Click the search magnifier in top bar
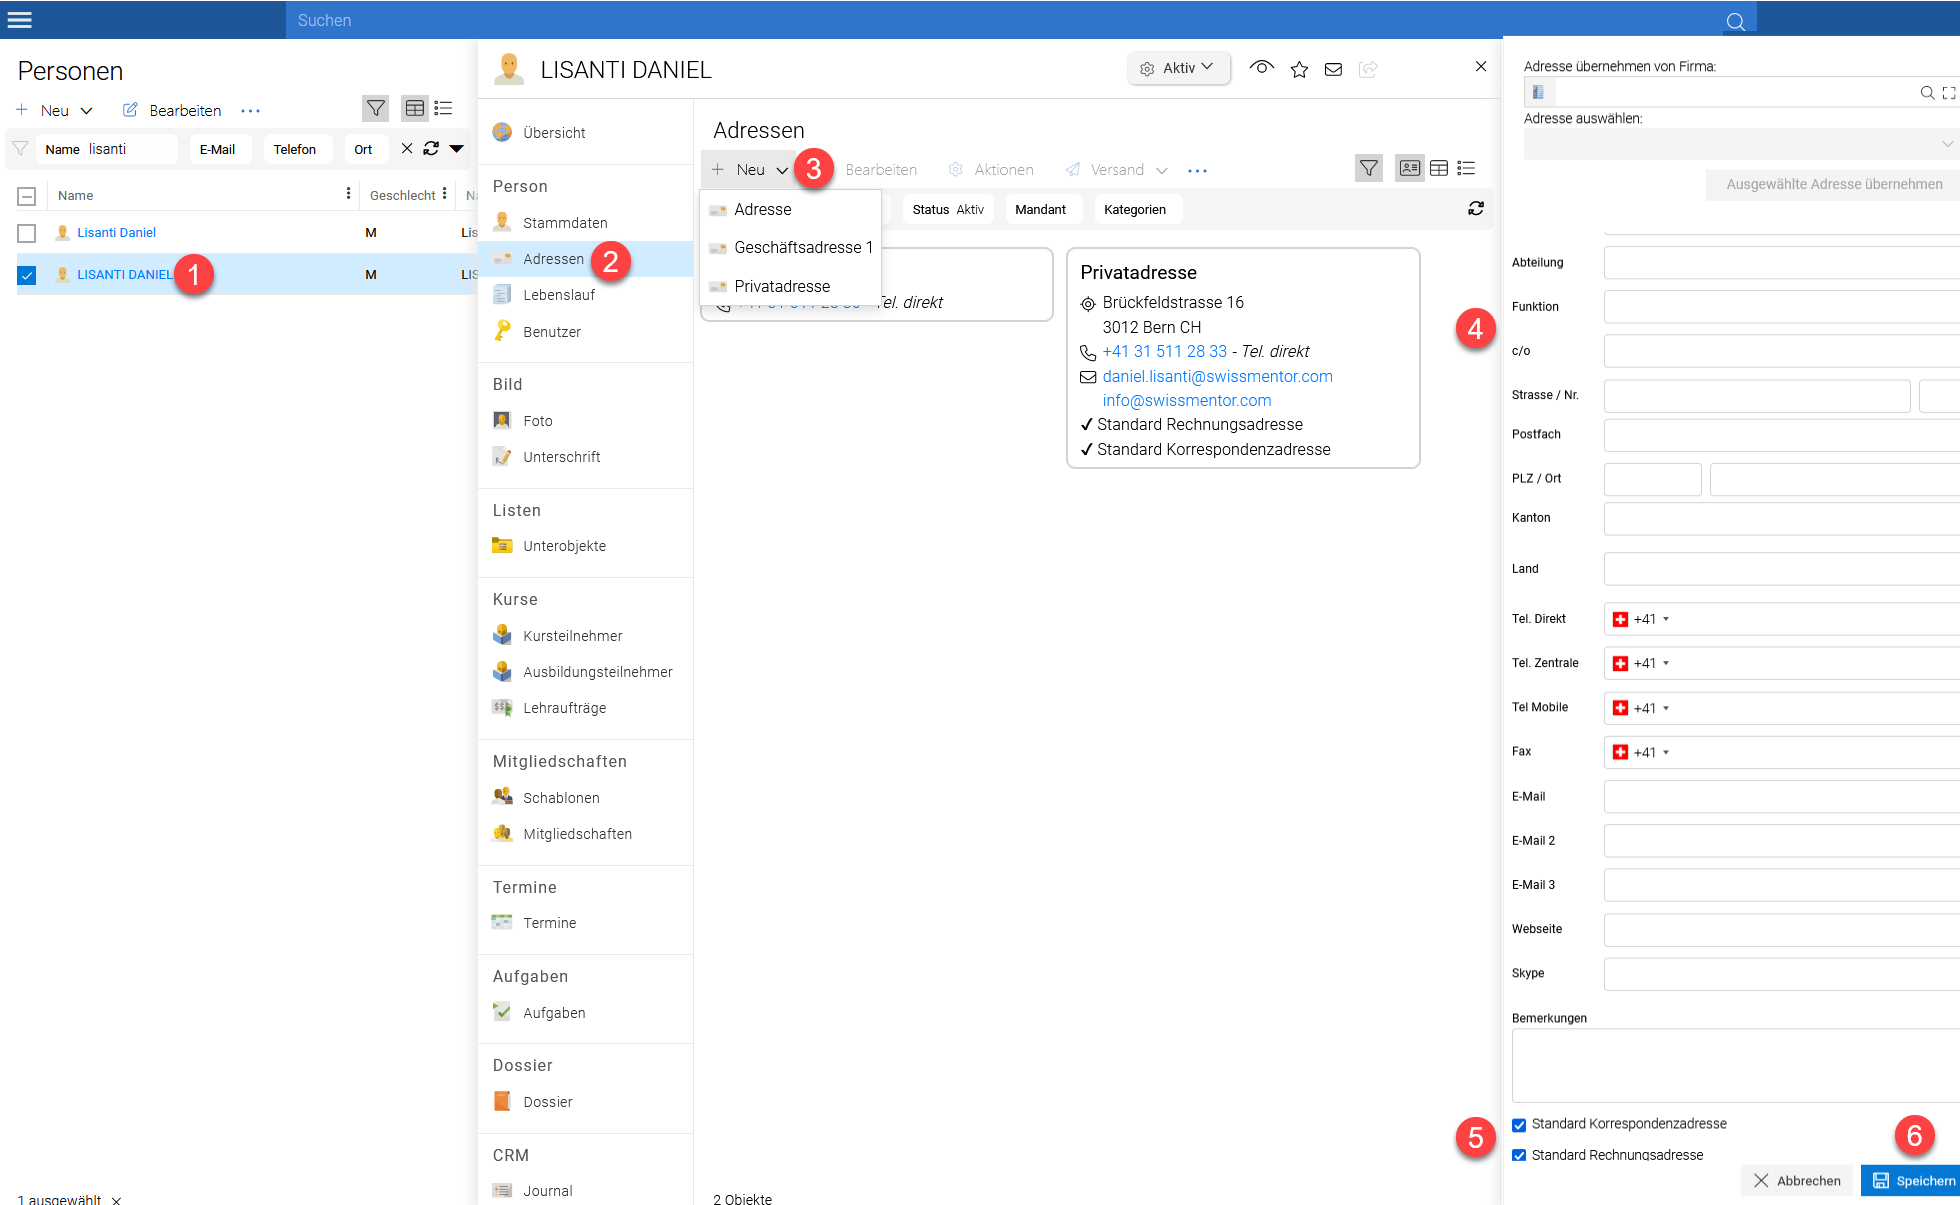The image size is (1960, 1205). tap(1736, 21)
